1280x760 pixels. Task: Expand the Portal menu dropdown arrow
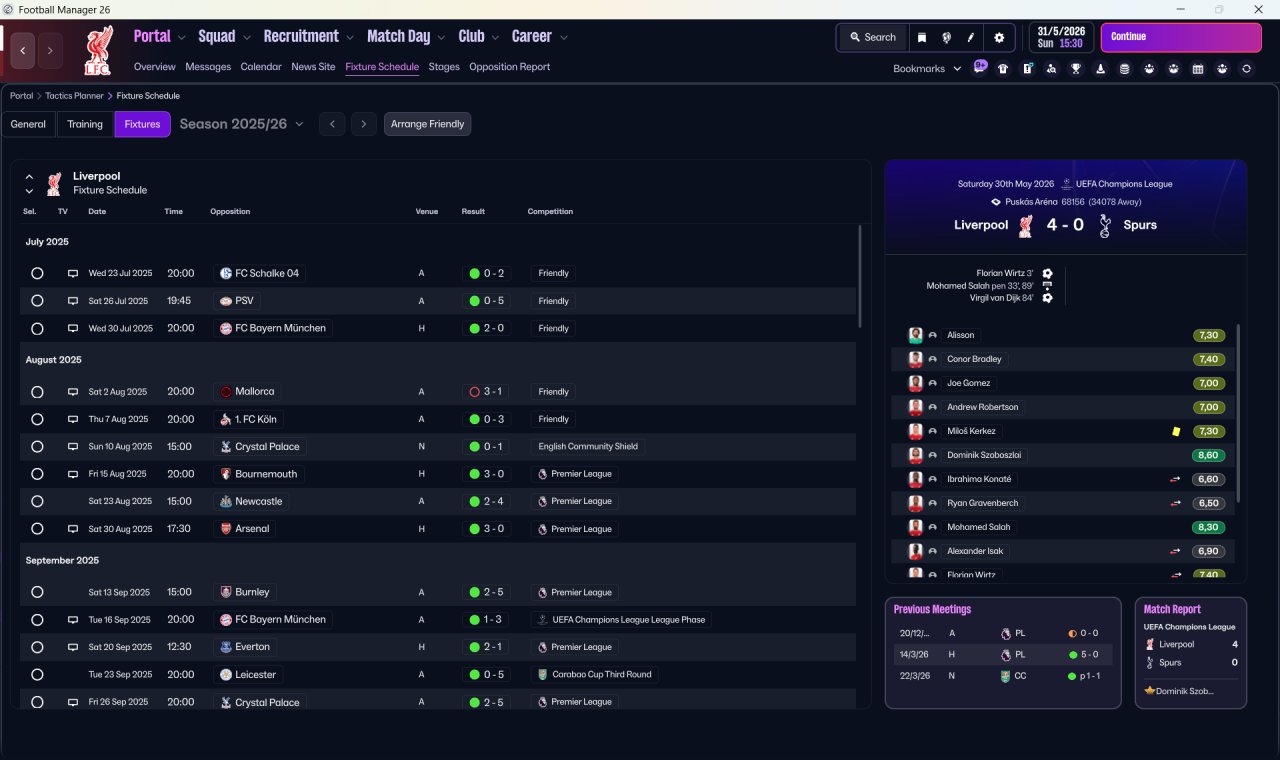[x=182, y=38]
